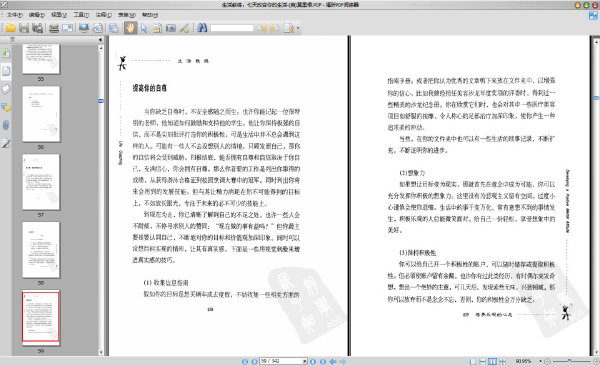Switch to facing pages layout
Image resolution: width=600 pixels, height=366 pixels.
pyautogui.click(x=492, y=361)
